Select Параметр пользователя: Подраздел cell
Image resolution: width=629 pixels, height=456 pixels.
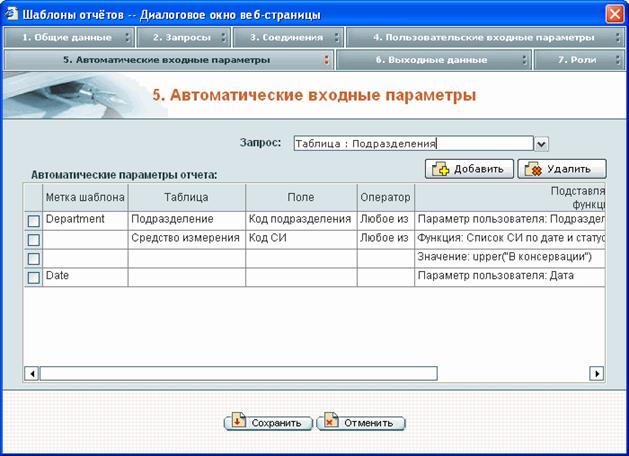click(x=510, y=221)
